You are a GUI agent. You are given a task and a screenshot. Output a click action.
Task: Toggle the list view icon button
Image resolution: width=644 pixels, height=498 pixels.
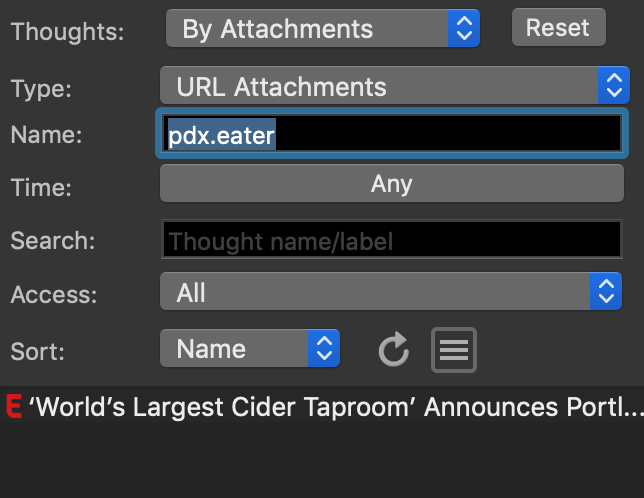coord(453,349)
